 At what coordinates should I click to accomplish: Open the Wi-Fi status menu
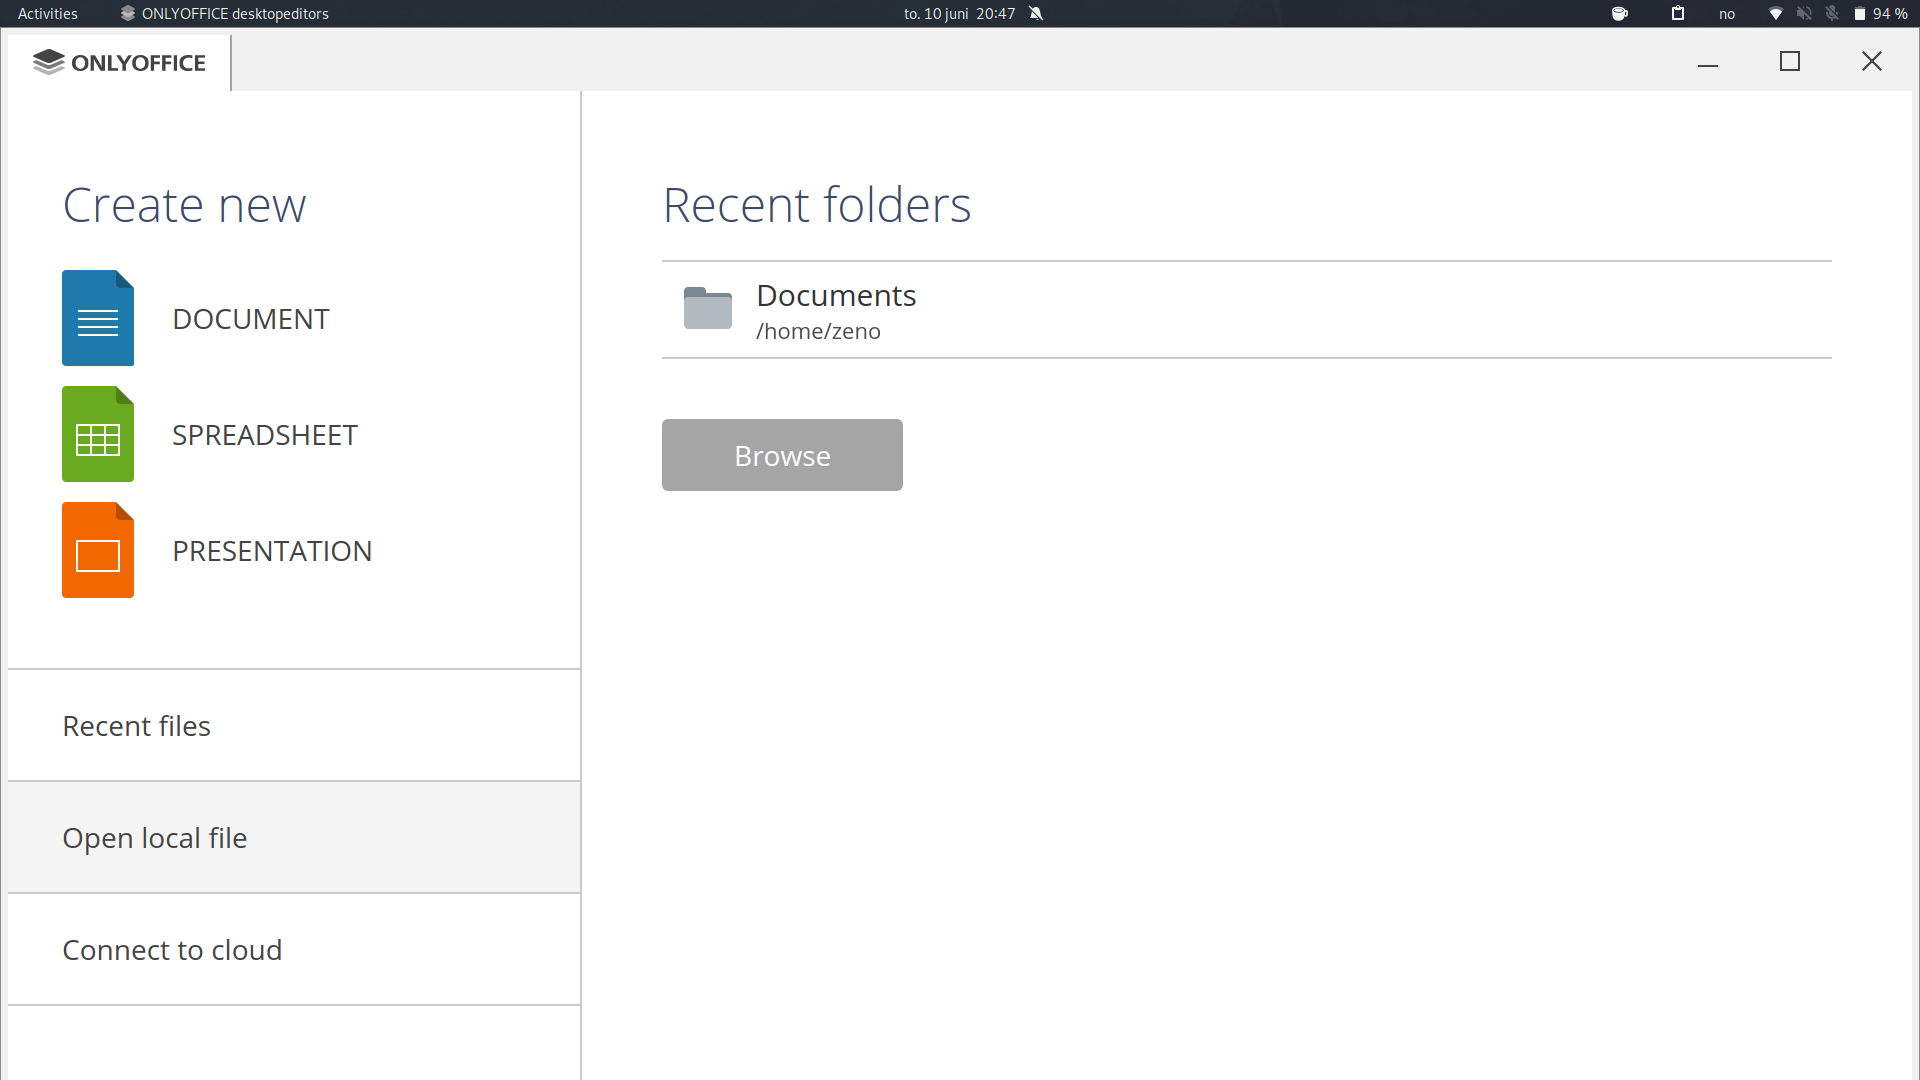click(1776, 13)
